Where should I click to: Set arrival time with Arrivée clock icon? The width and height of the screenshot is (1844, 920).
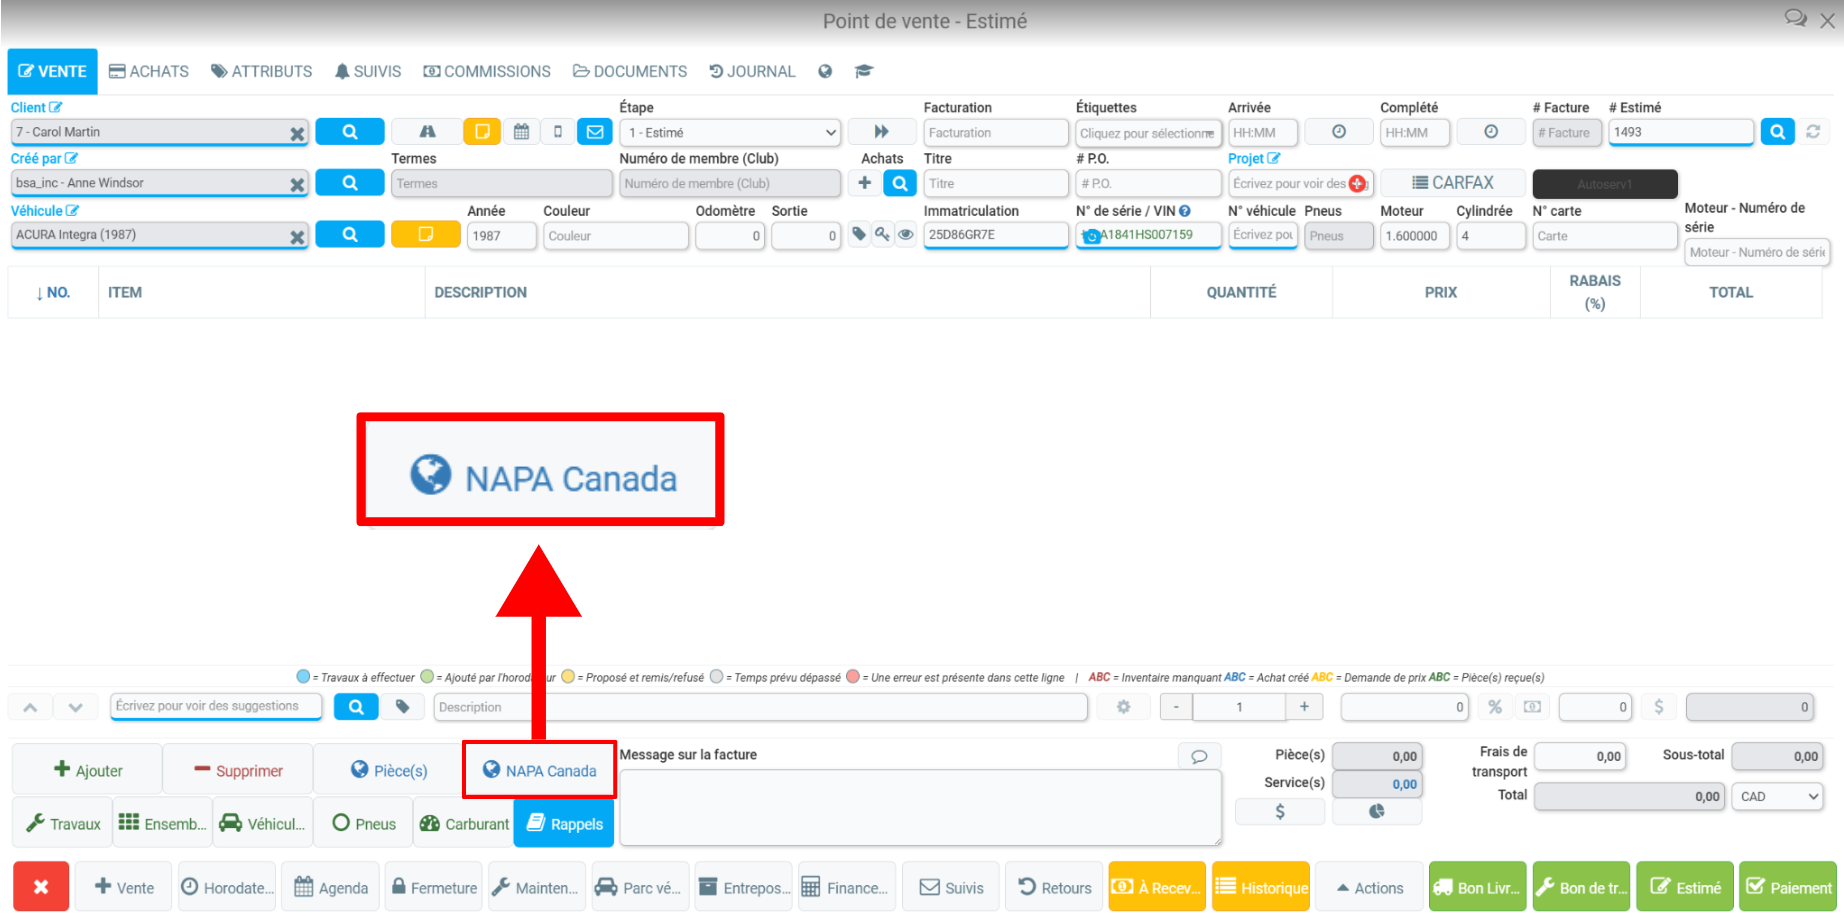1339,132
